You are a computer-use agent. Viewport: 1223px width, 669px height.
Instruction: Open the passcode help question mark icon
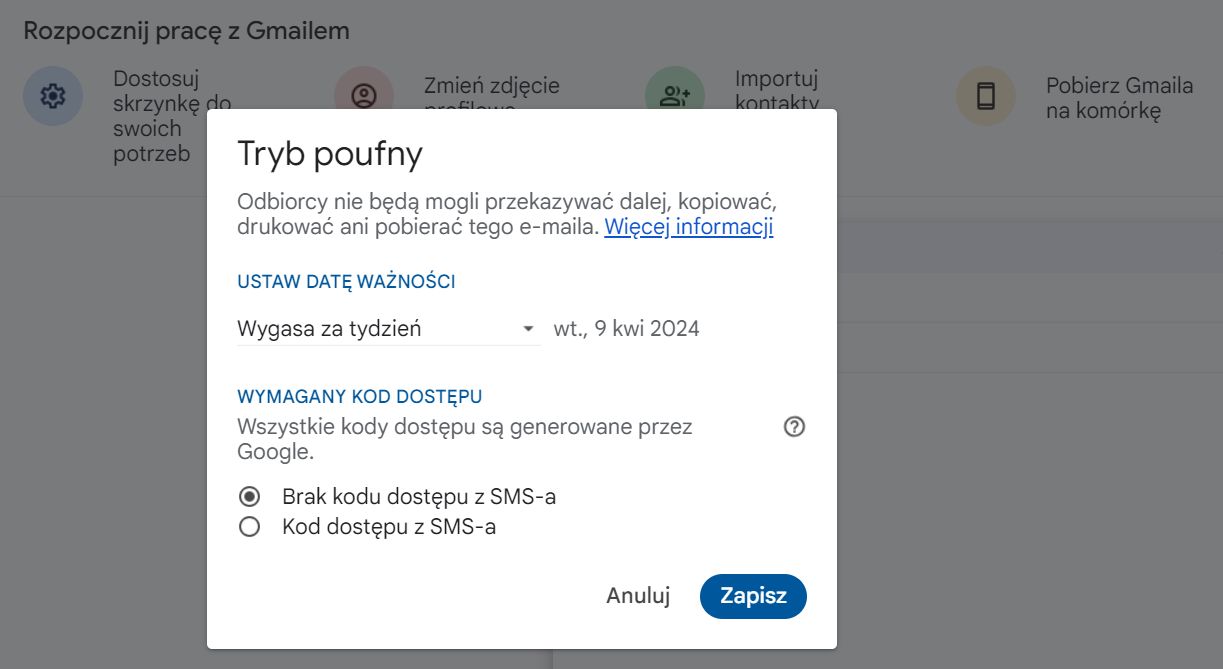[794, 426]
